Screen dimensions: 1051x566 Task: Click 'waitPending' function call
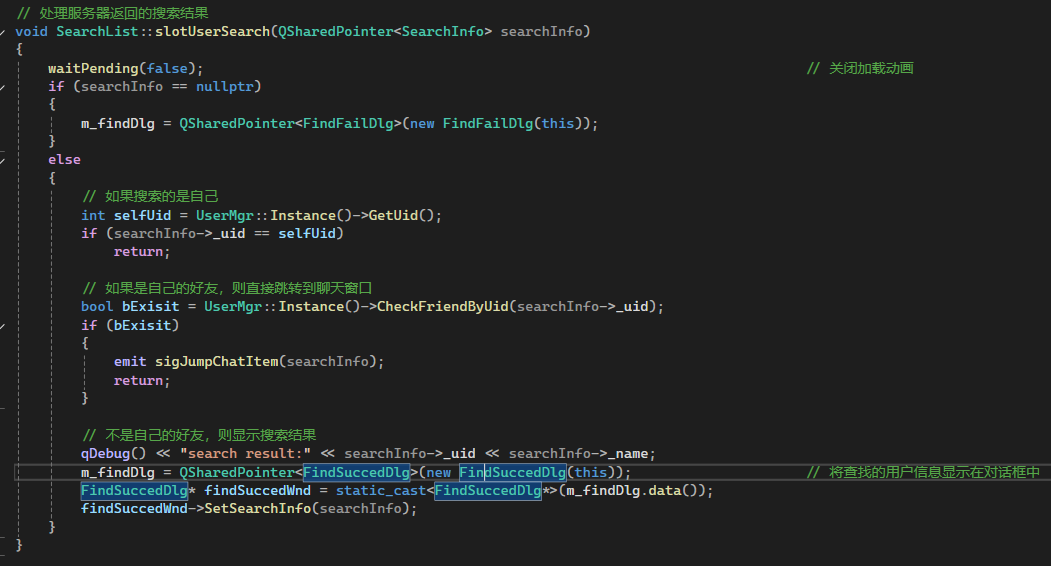pos(93,68)
